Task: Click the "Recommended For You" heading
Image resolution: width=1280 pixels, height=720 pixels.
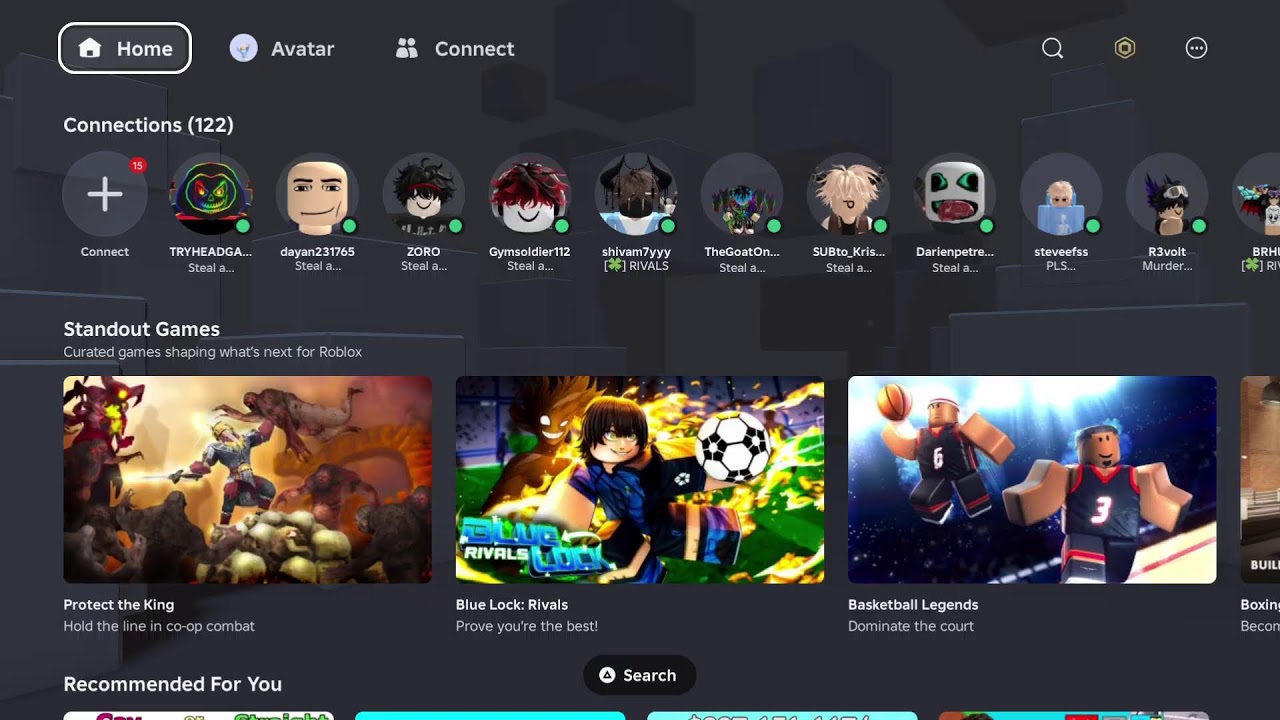Action: point(172,684)
